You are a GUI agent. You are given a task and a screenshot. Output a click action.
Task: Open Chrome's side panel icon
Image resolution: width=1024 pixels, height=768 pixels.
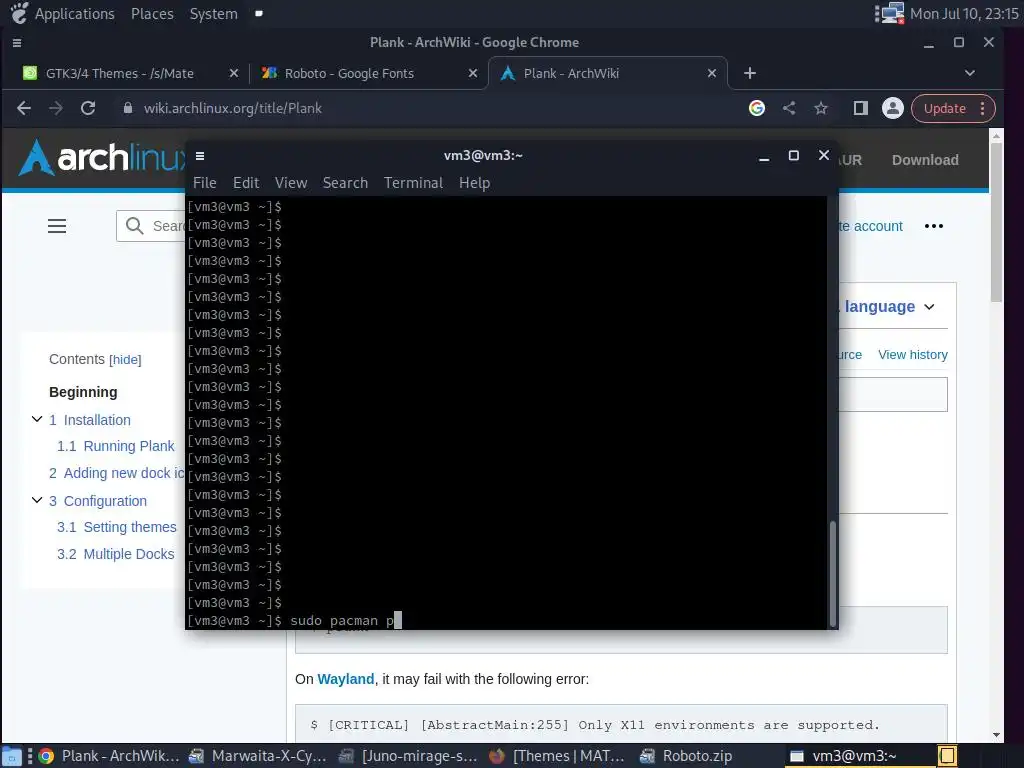coord(861,108)
